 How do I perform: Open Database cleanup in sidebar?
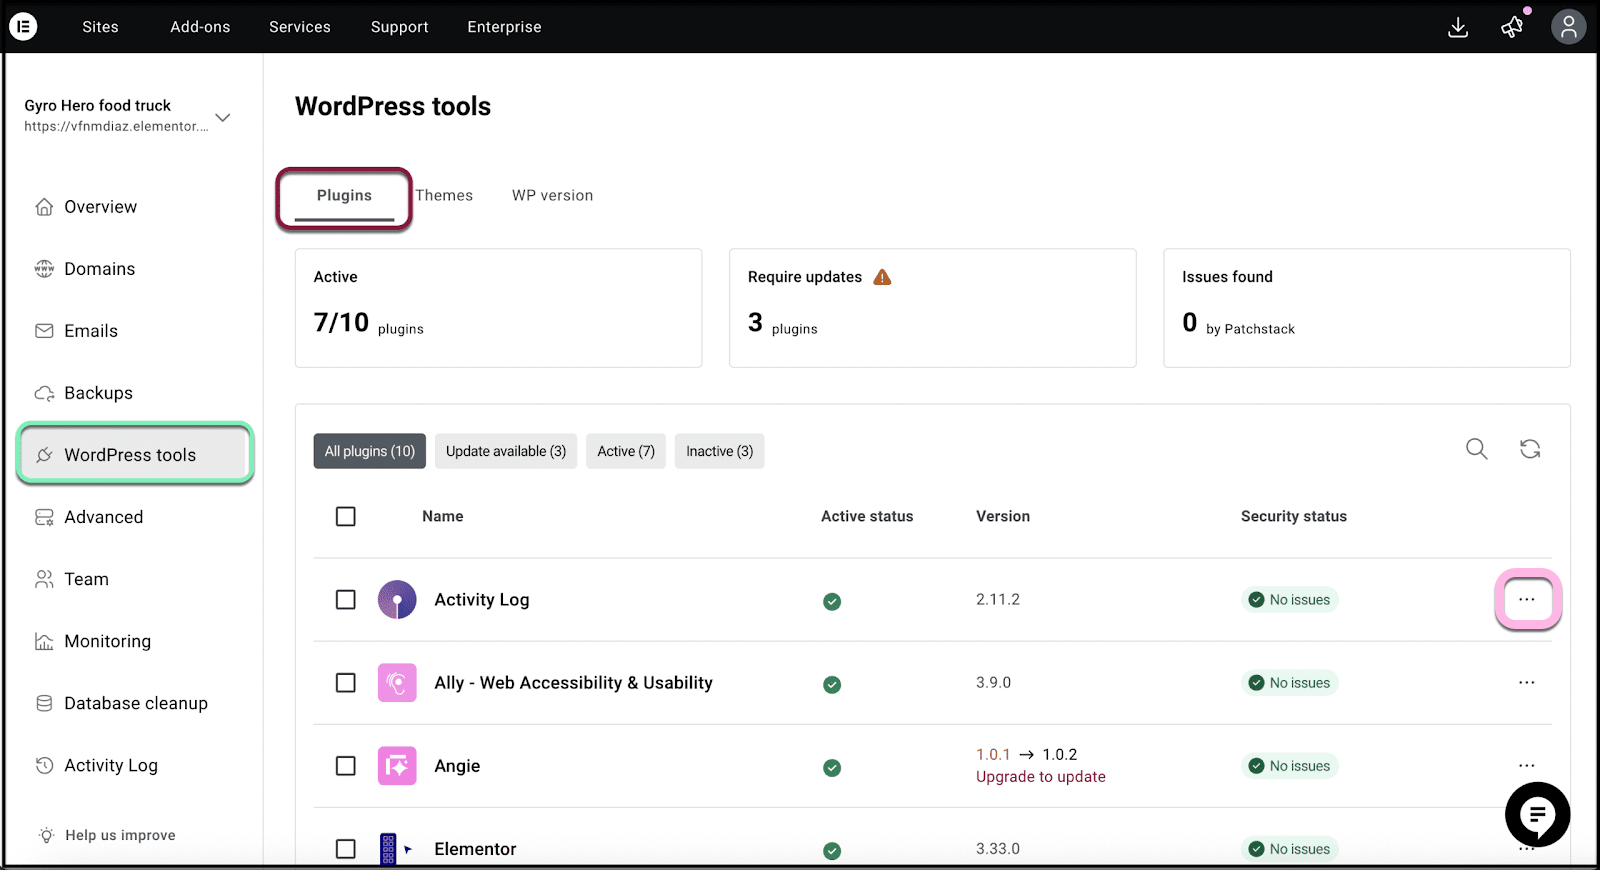coord(134,703)
